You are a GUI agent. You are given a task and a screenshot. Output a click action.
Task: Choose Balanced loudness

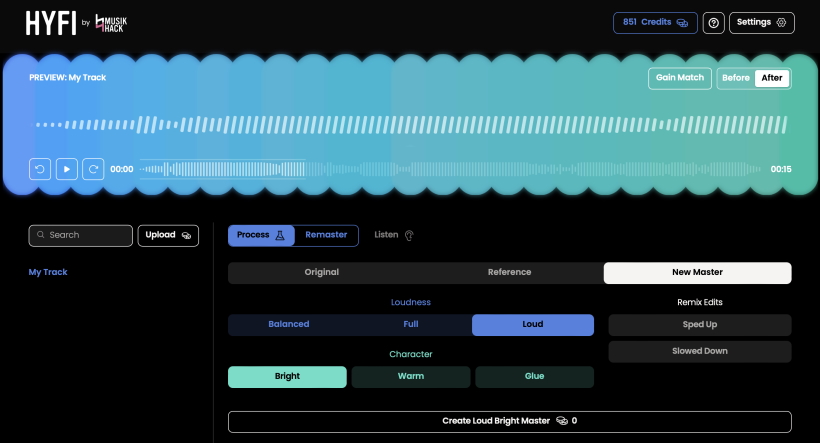tap(289, 325)
